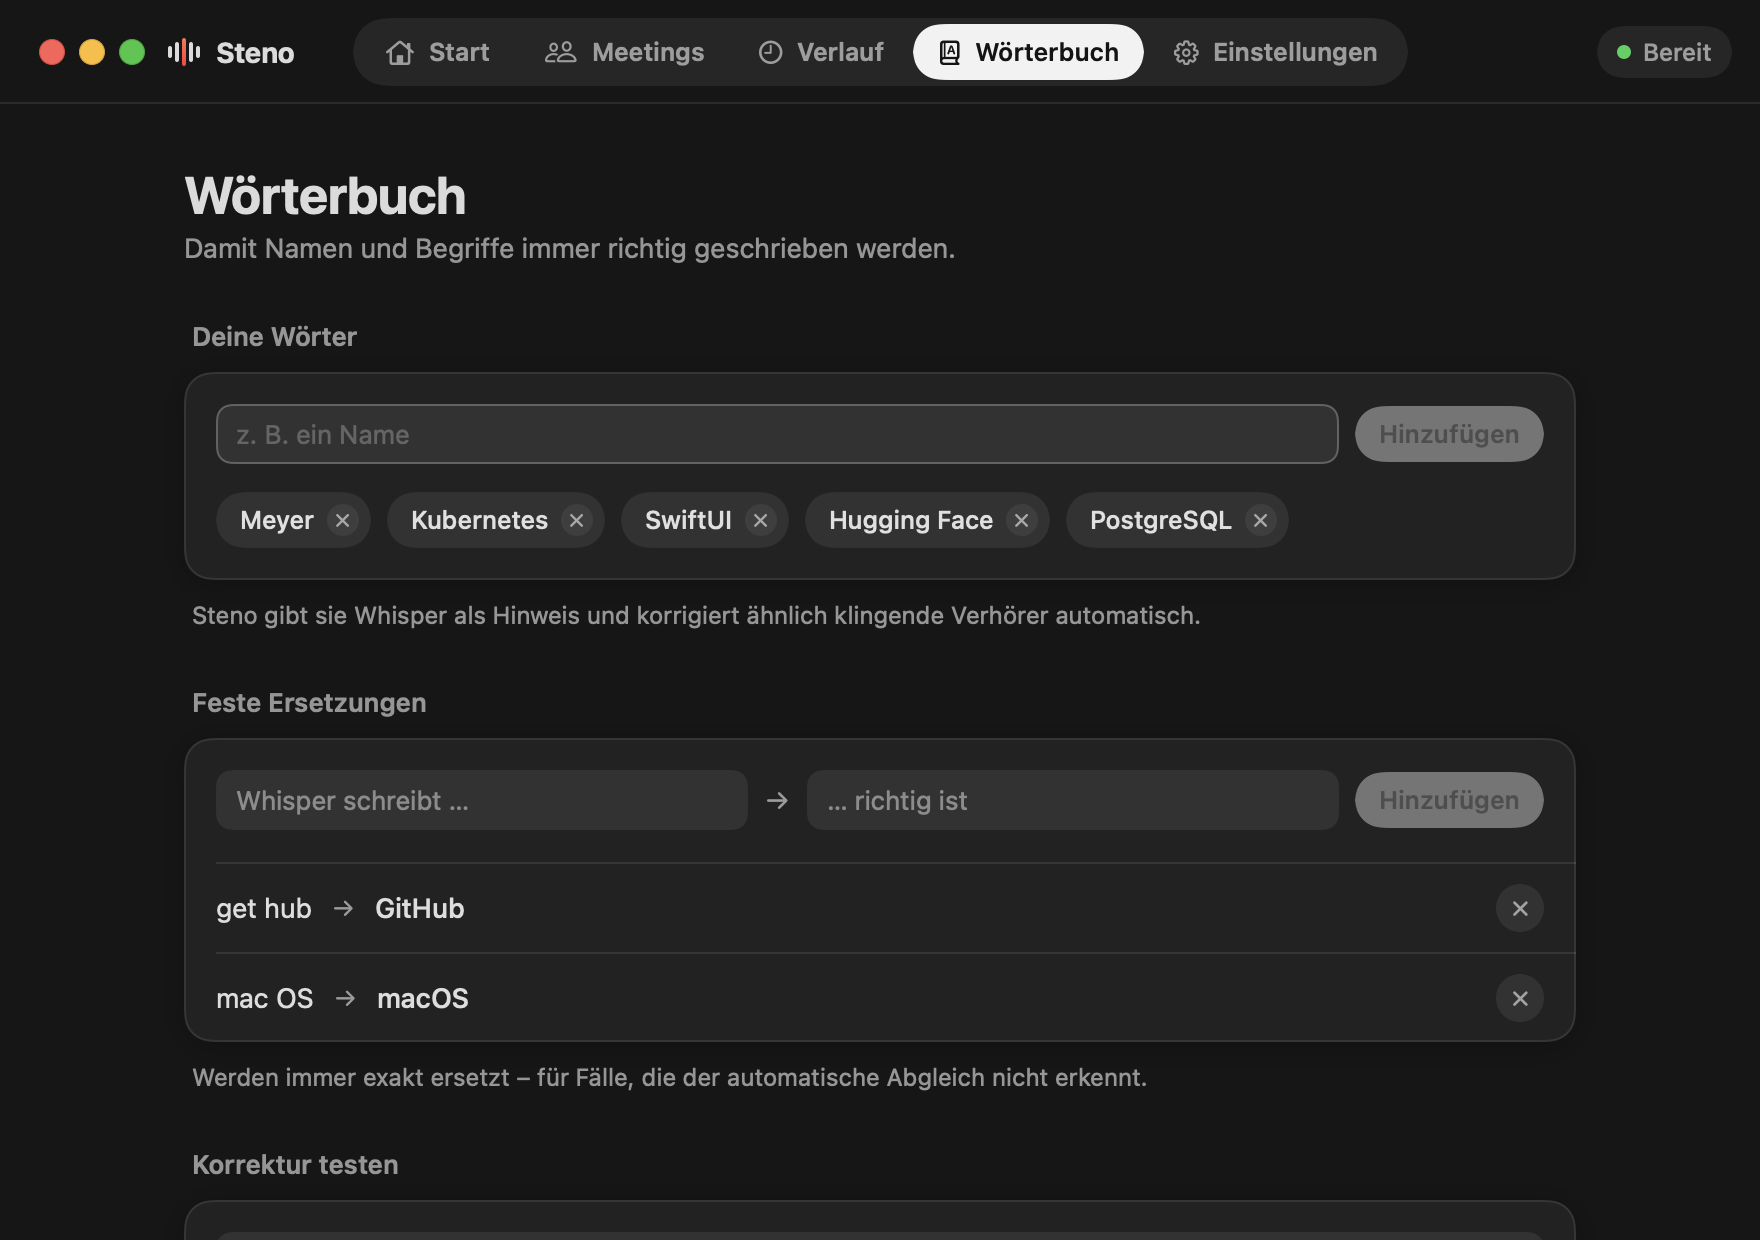
Task: Click the 'Whisper schreibt …' input field
Action: [482, 800]
